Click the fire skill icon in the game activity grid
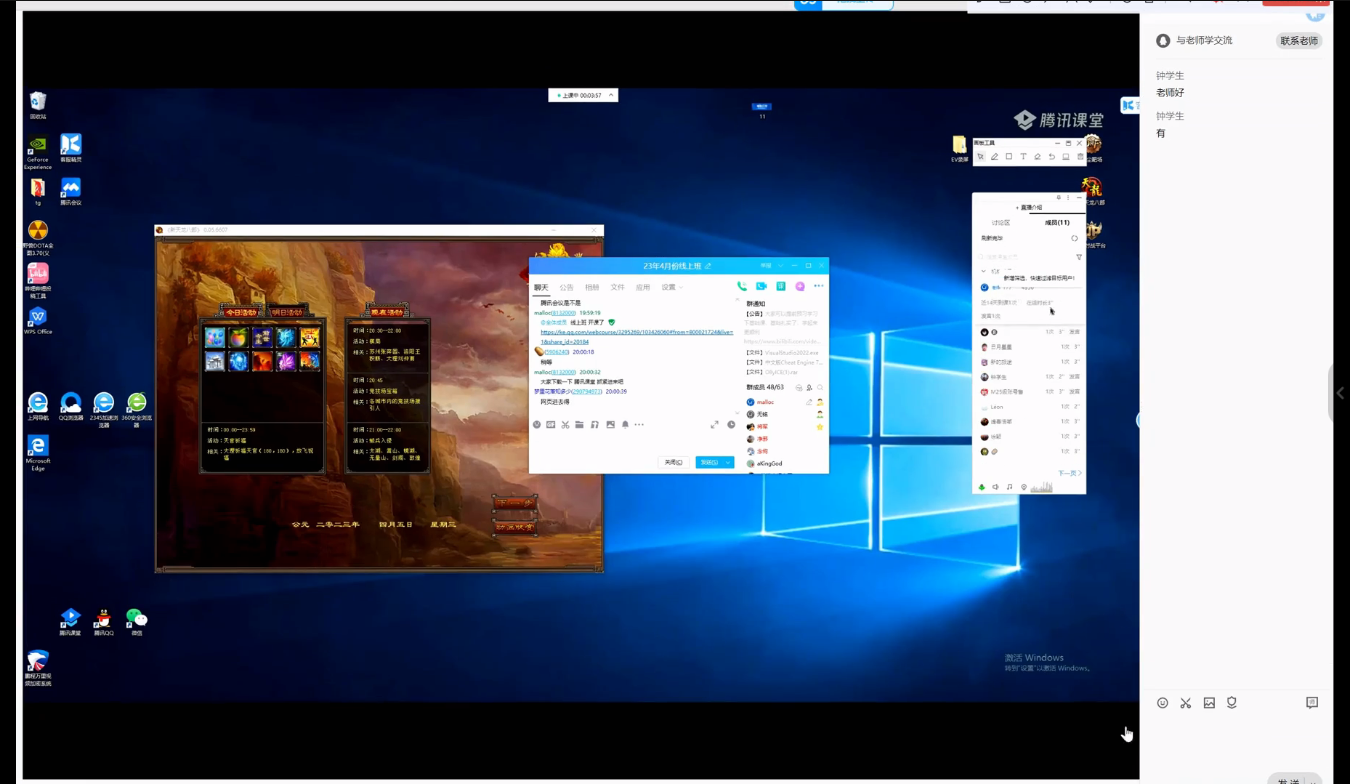The height and width of the screenshot is (784, 1350). click(262, 361)
